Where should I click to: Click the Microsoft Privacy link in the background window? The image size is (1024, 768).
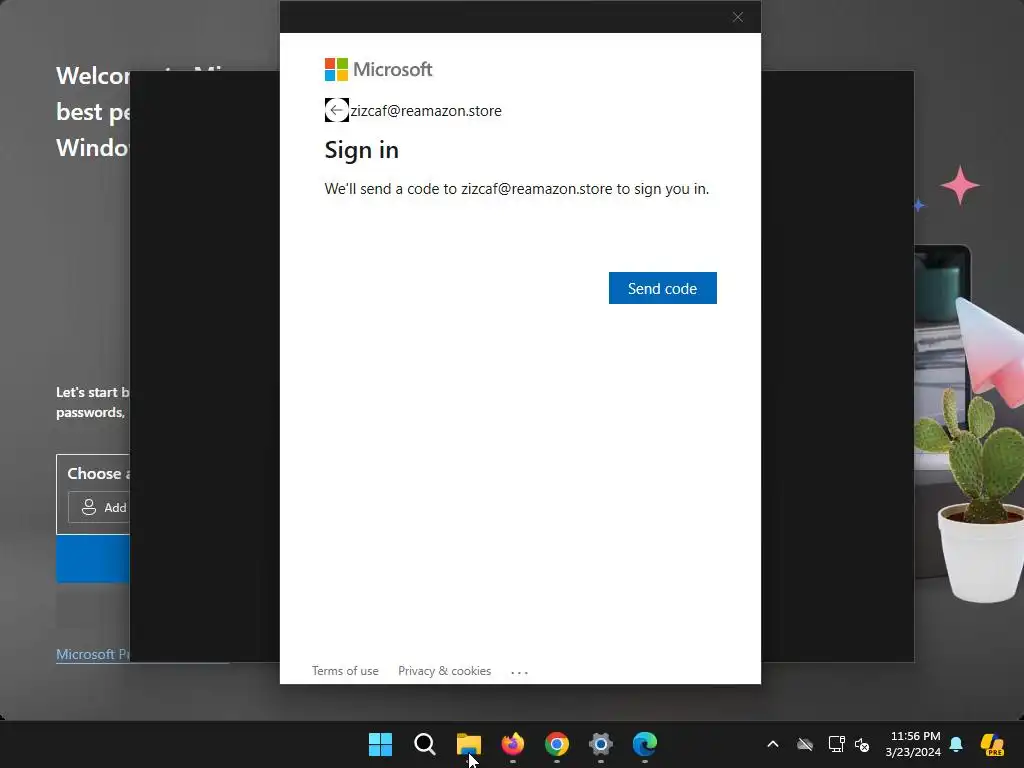pos(93,654)
